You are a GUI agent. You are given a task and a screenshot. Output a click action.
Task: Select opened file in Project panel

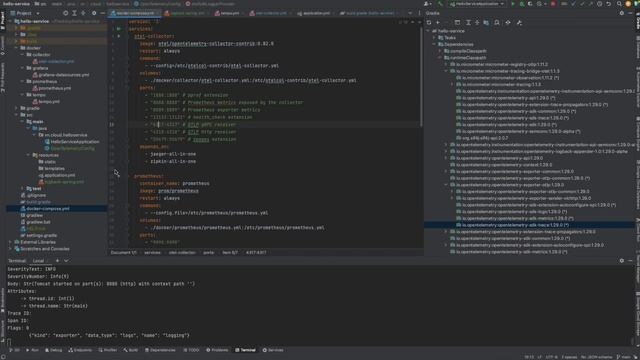[x=65, y=13]
